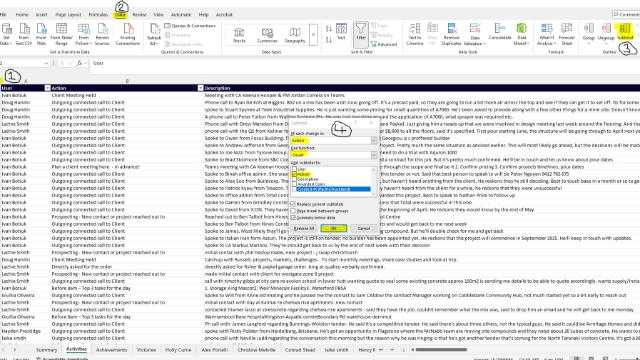The image size is (640, 360).
Task: Import data From Text/CSV
Action: pyautogui.click(x=24, y=34)
